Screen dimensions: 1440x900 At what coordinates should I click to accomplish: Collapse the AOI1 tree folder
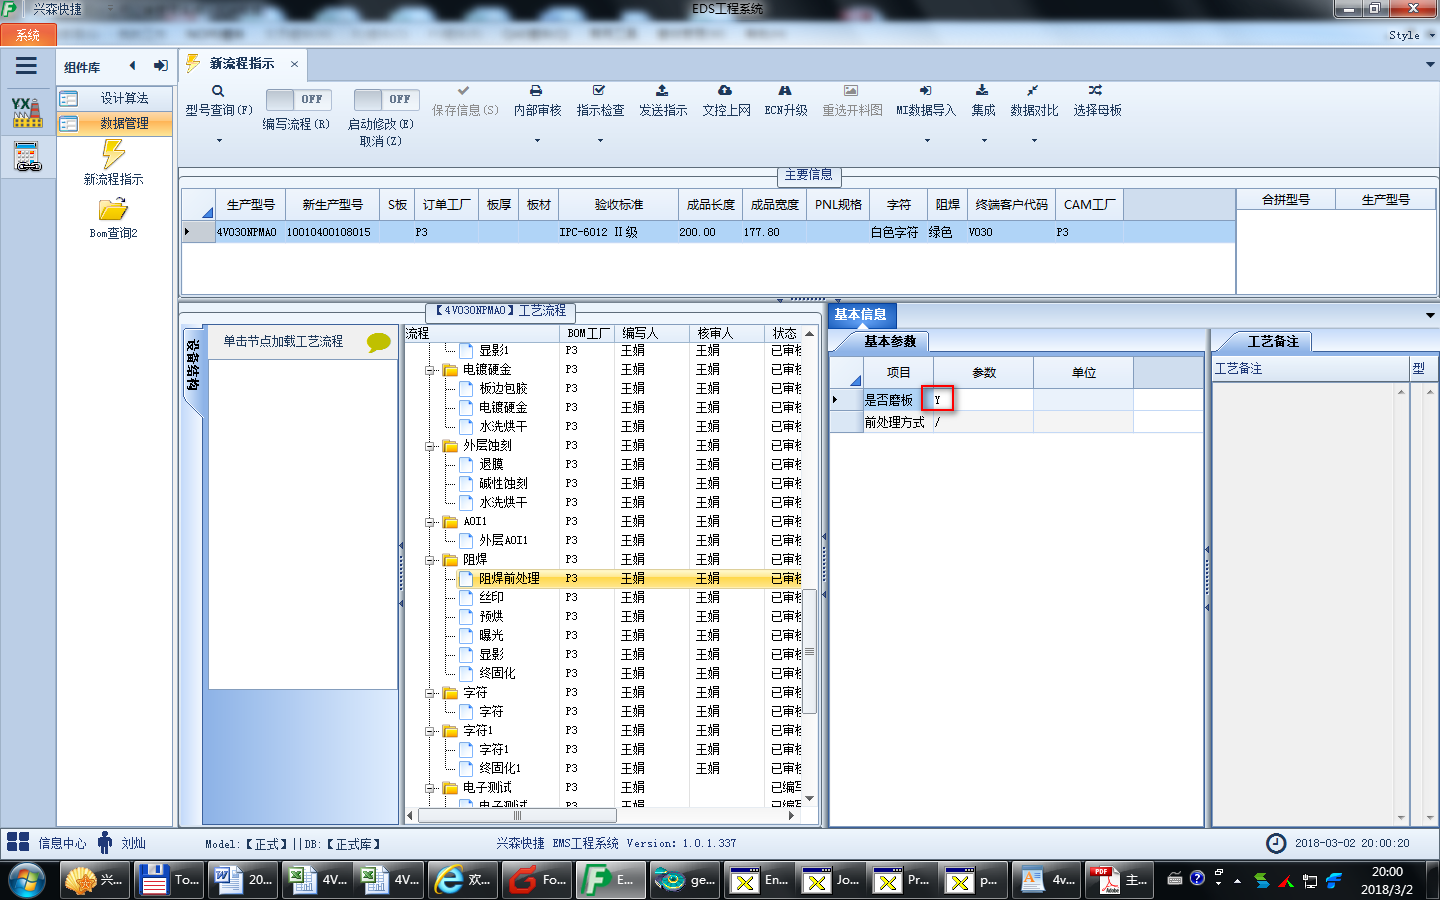pos(430,522)
